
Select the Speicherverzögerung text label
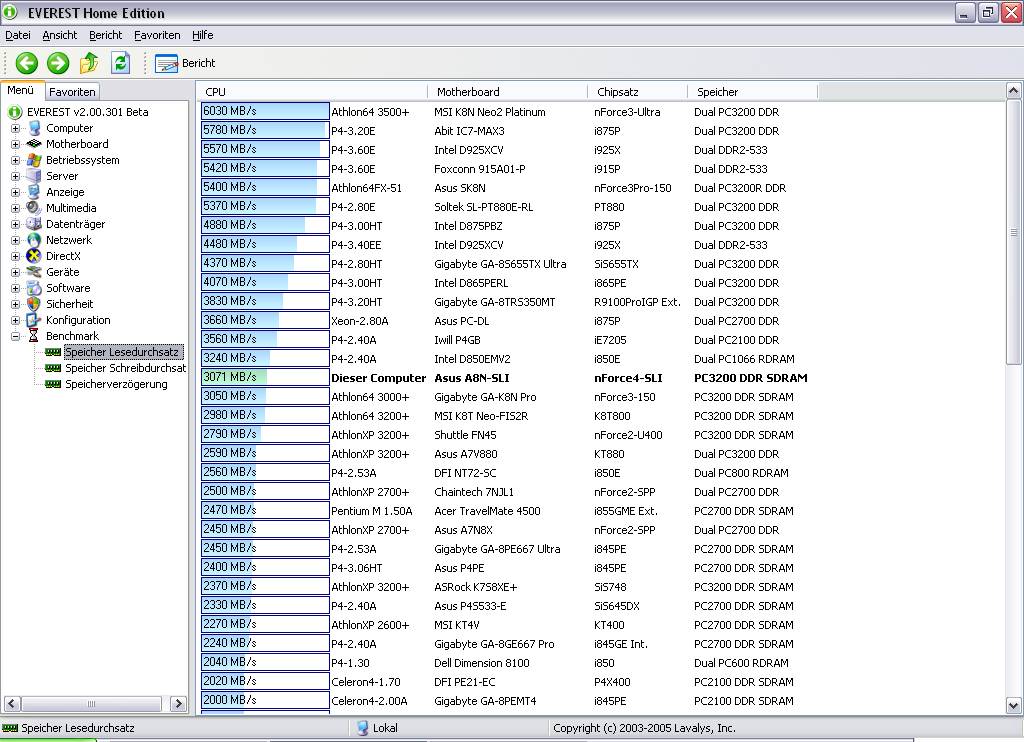point(116,384)
